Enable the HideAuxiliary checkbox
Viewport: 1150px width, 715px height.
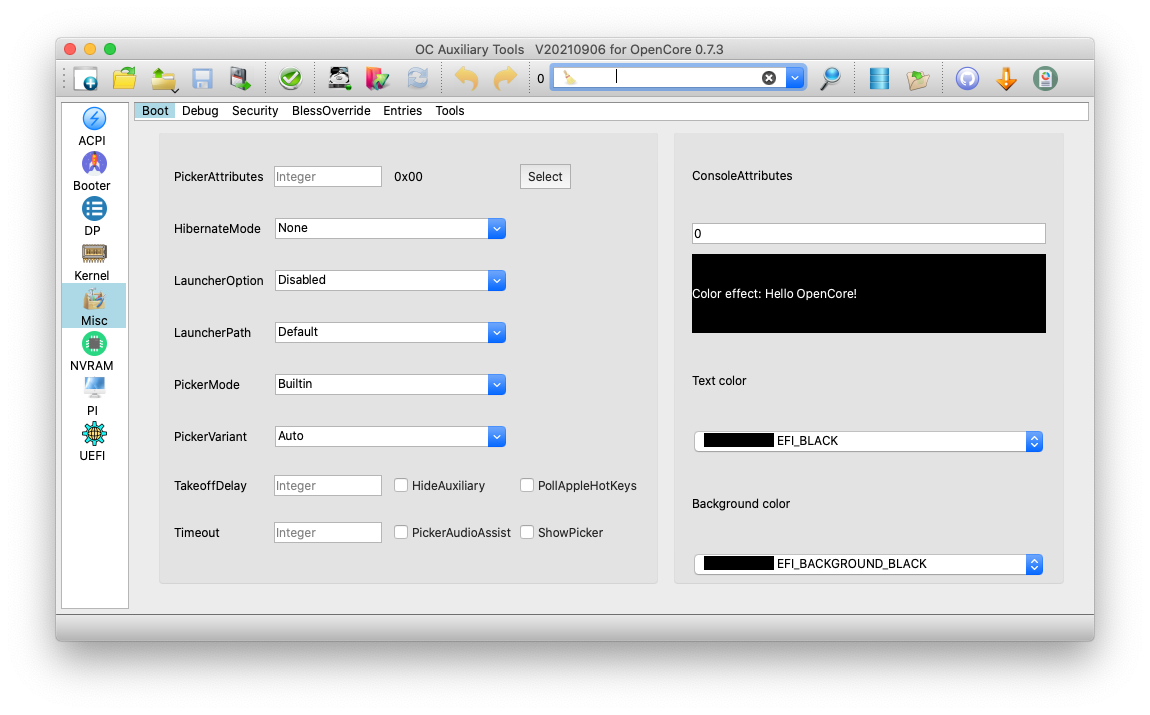tap(401, 485)
